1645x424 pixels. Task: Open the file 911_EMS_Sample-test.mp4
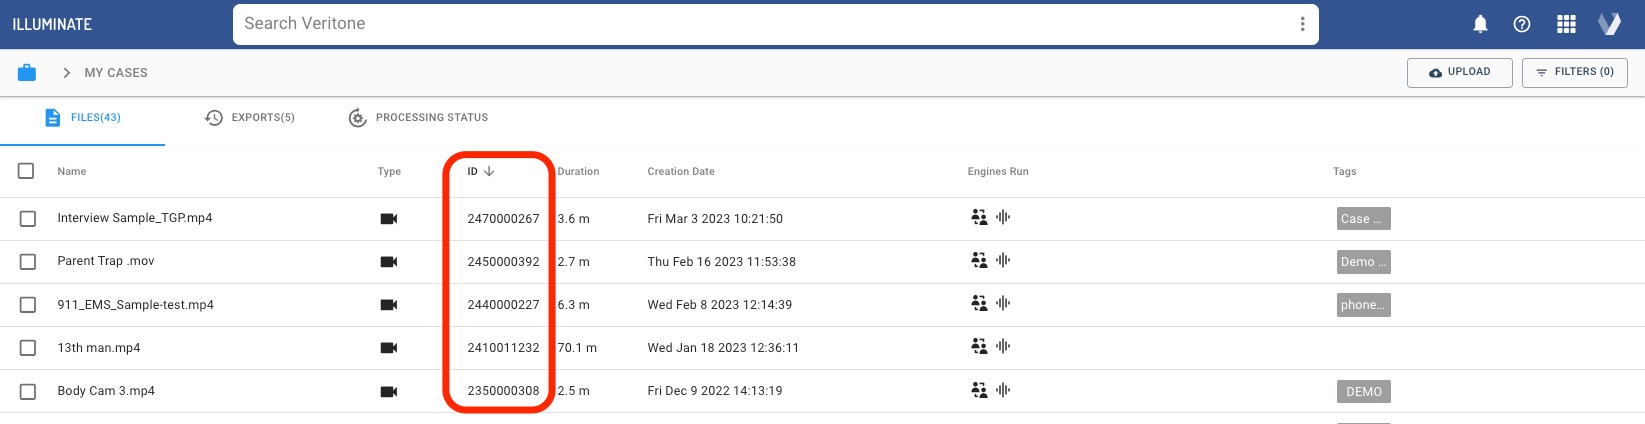[x=136, y=305]
